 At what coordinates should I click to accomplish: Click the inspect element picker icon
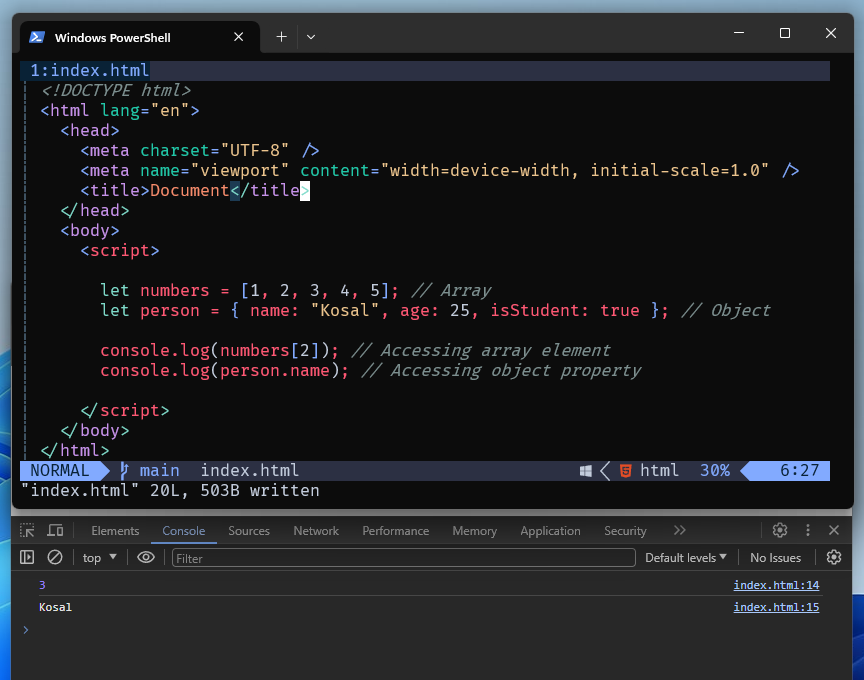coord(27,531)
